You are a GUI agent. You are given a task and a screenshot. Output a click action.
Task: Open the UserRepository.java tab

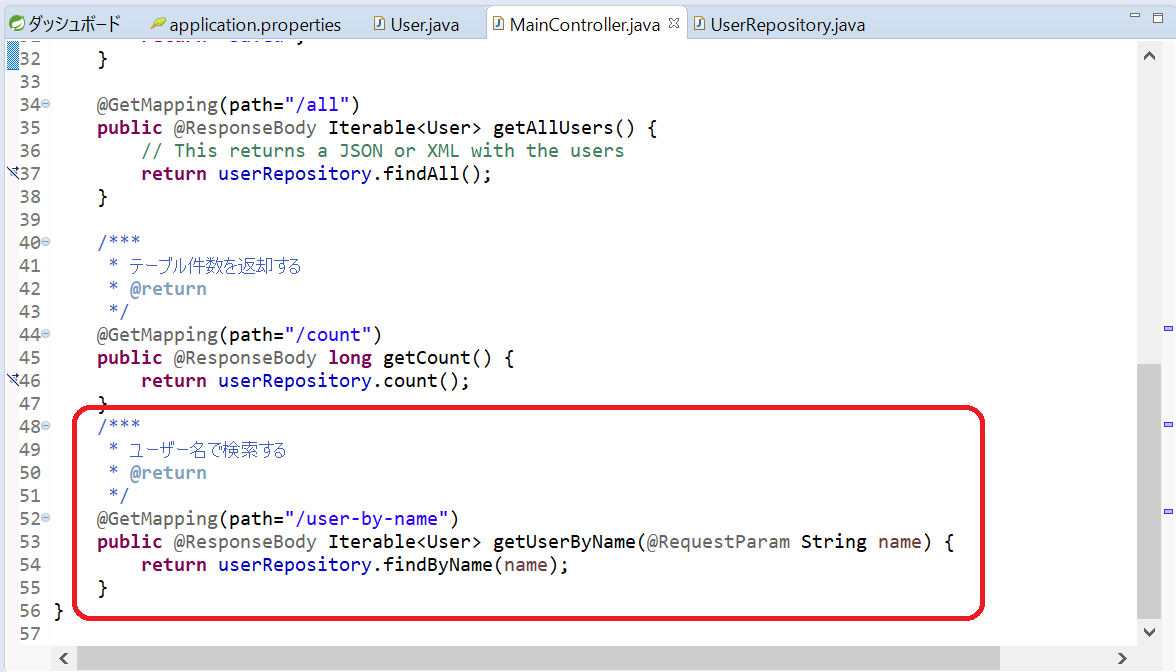click(x=787, y=24)
